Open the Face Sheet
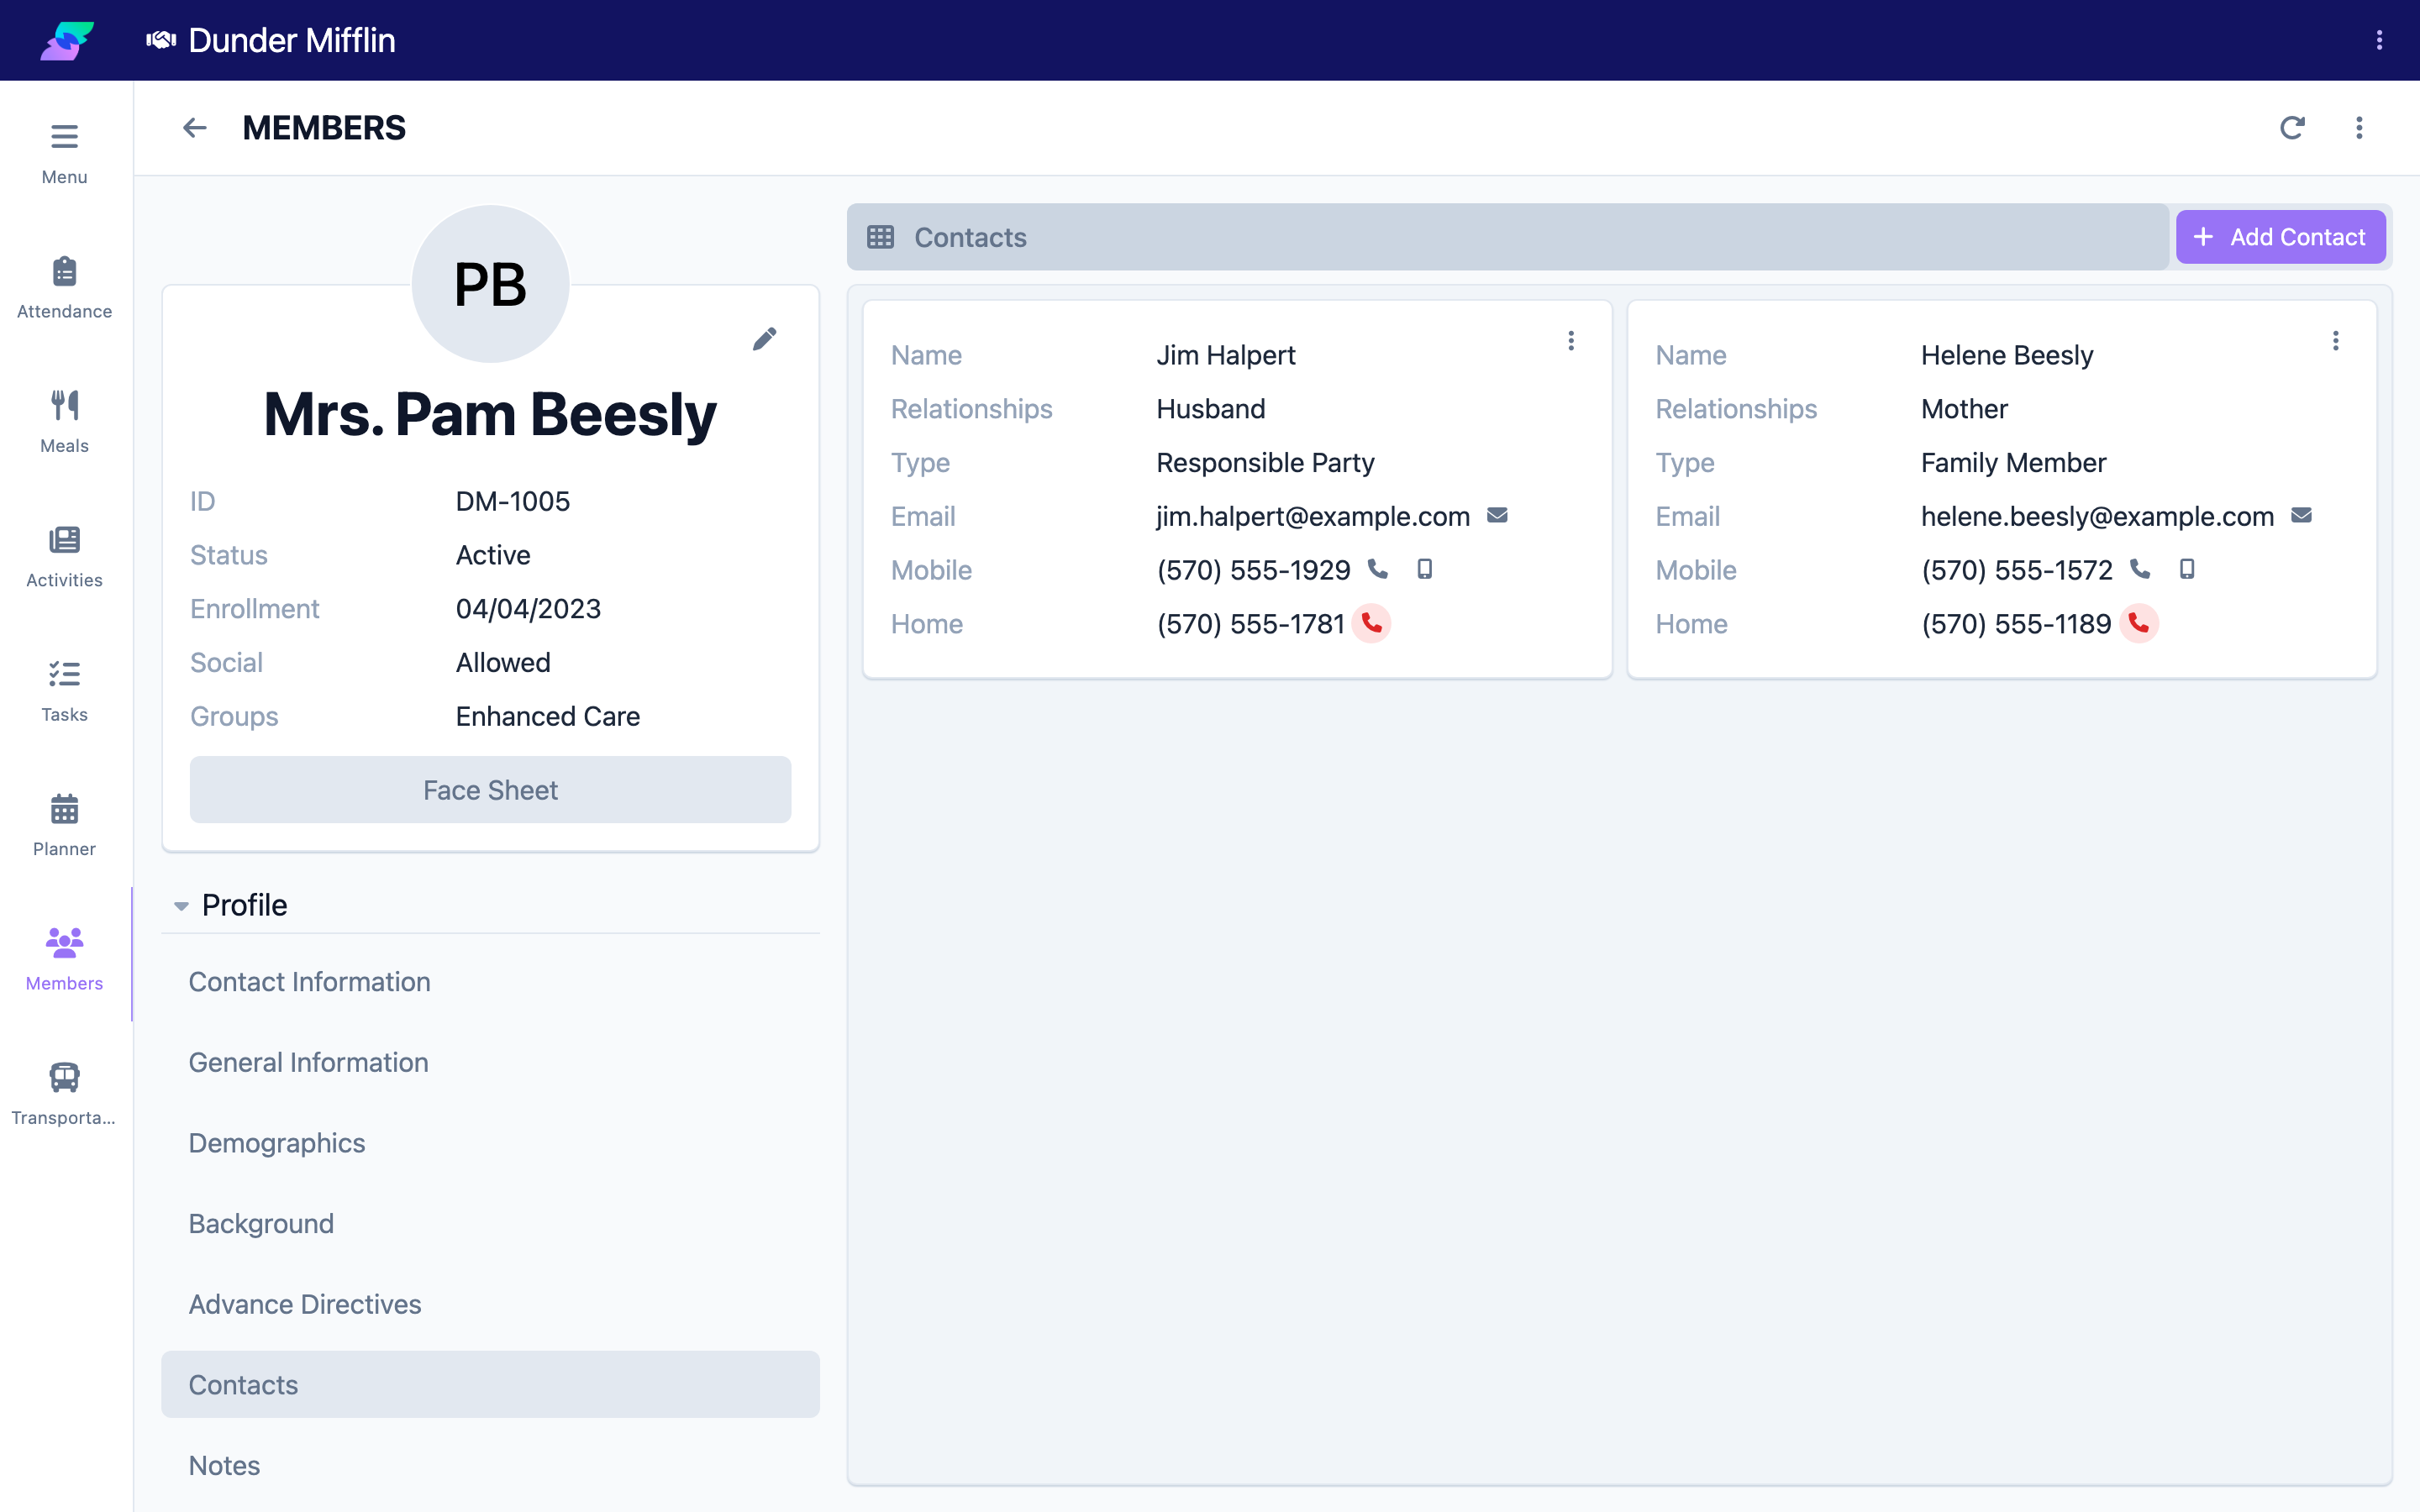 490,790
